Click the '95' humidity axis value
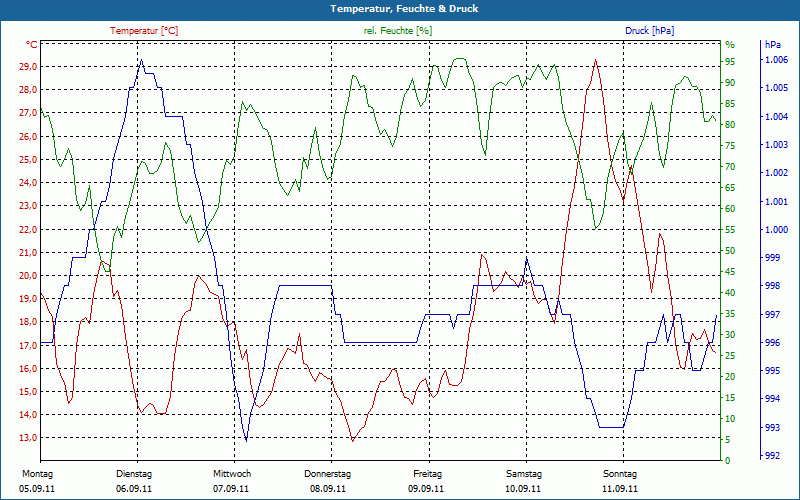The width and height of the screenshot is (800, 500). click(x=730, y=62)
